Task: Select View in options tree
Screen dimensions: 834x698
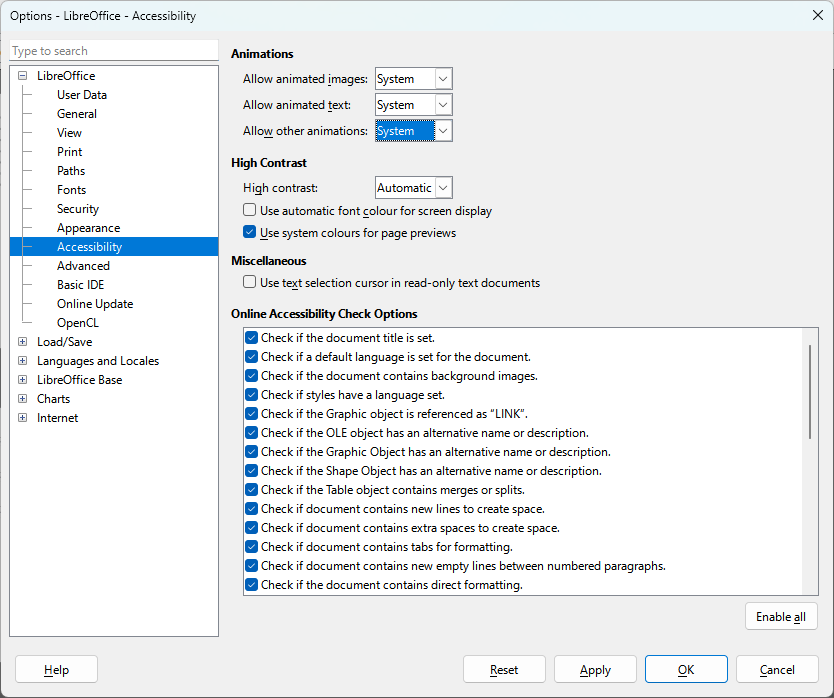Action: tap(69, 132)
